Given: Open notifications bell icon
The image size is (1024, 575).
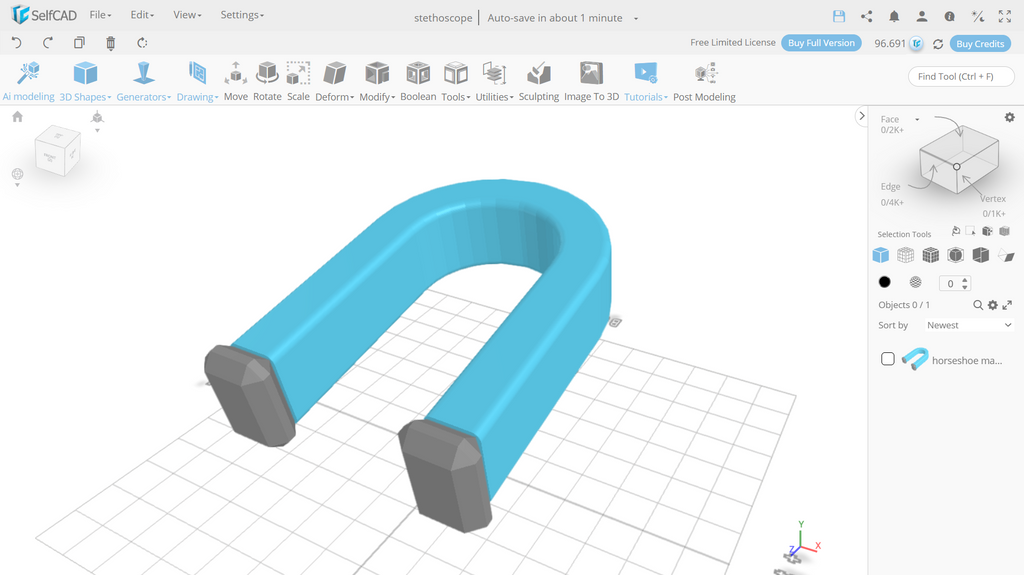Looking at the screenshot, I should click(x=894, y=16).
